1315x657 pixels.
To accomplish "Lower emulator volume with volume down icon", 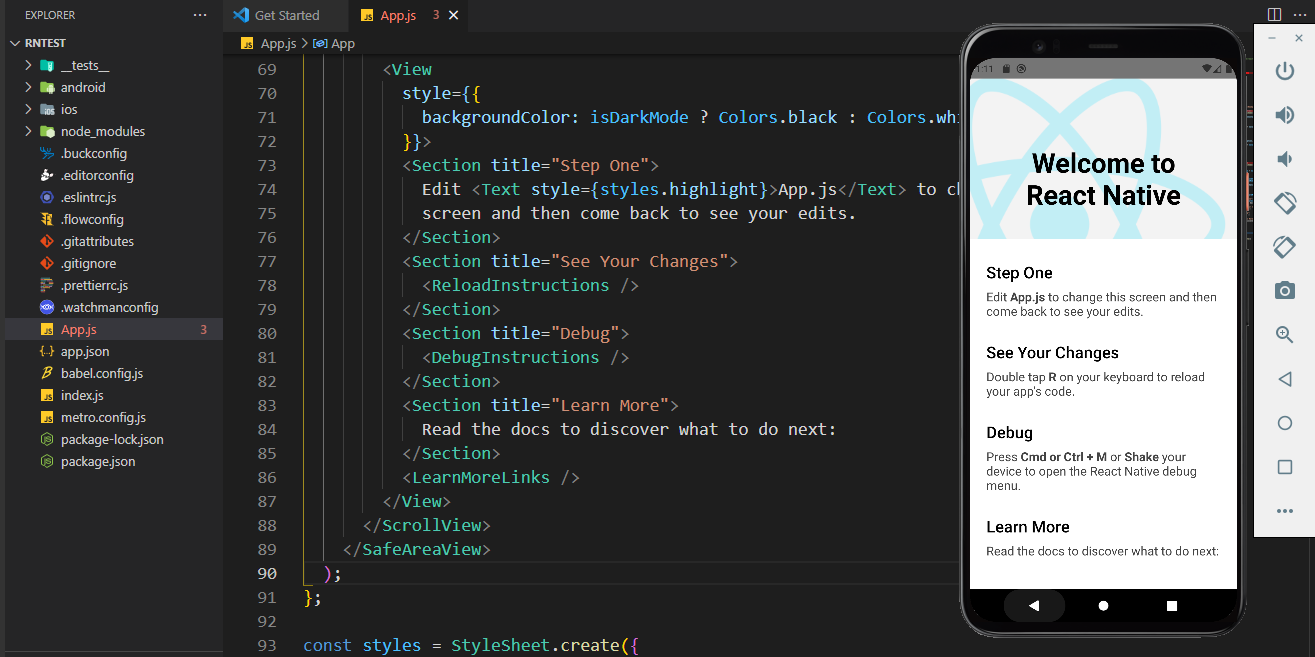I will [1285, 159].
